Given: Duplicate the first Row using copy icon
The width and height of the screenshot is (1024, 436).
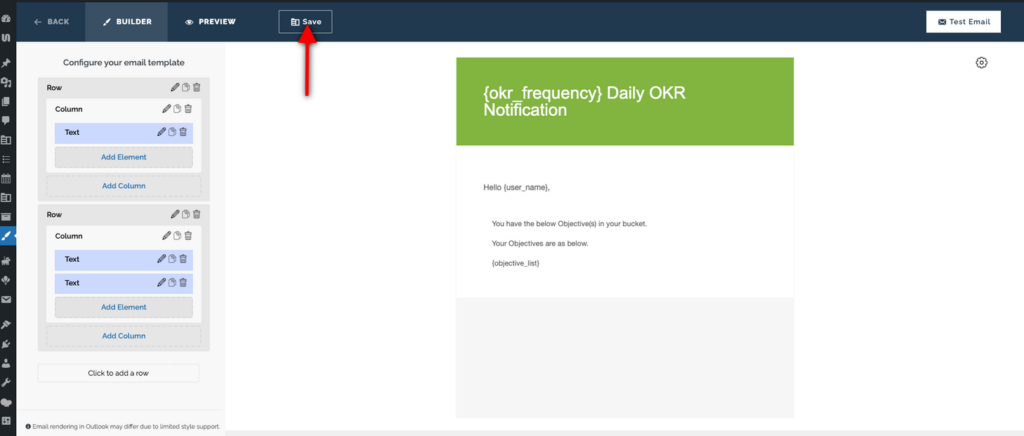Looking at the screenshot, I should tap(186, 88).
